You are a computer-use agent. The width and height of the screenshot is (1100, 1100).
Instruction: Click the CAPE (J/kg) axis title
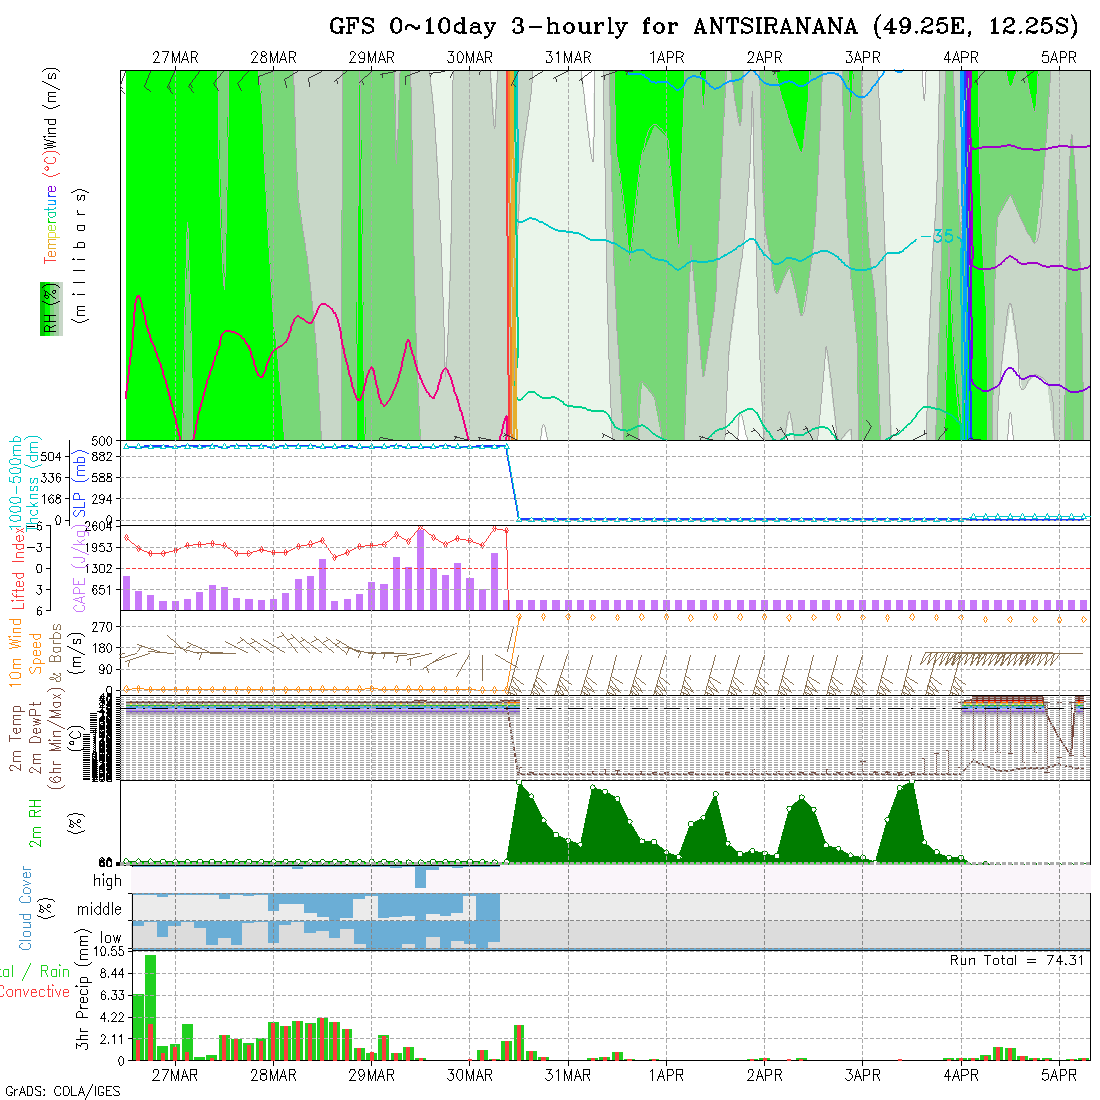79,569
